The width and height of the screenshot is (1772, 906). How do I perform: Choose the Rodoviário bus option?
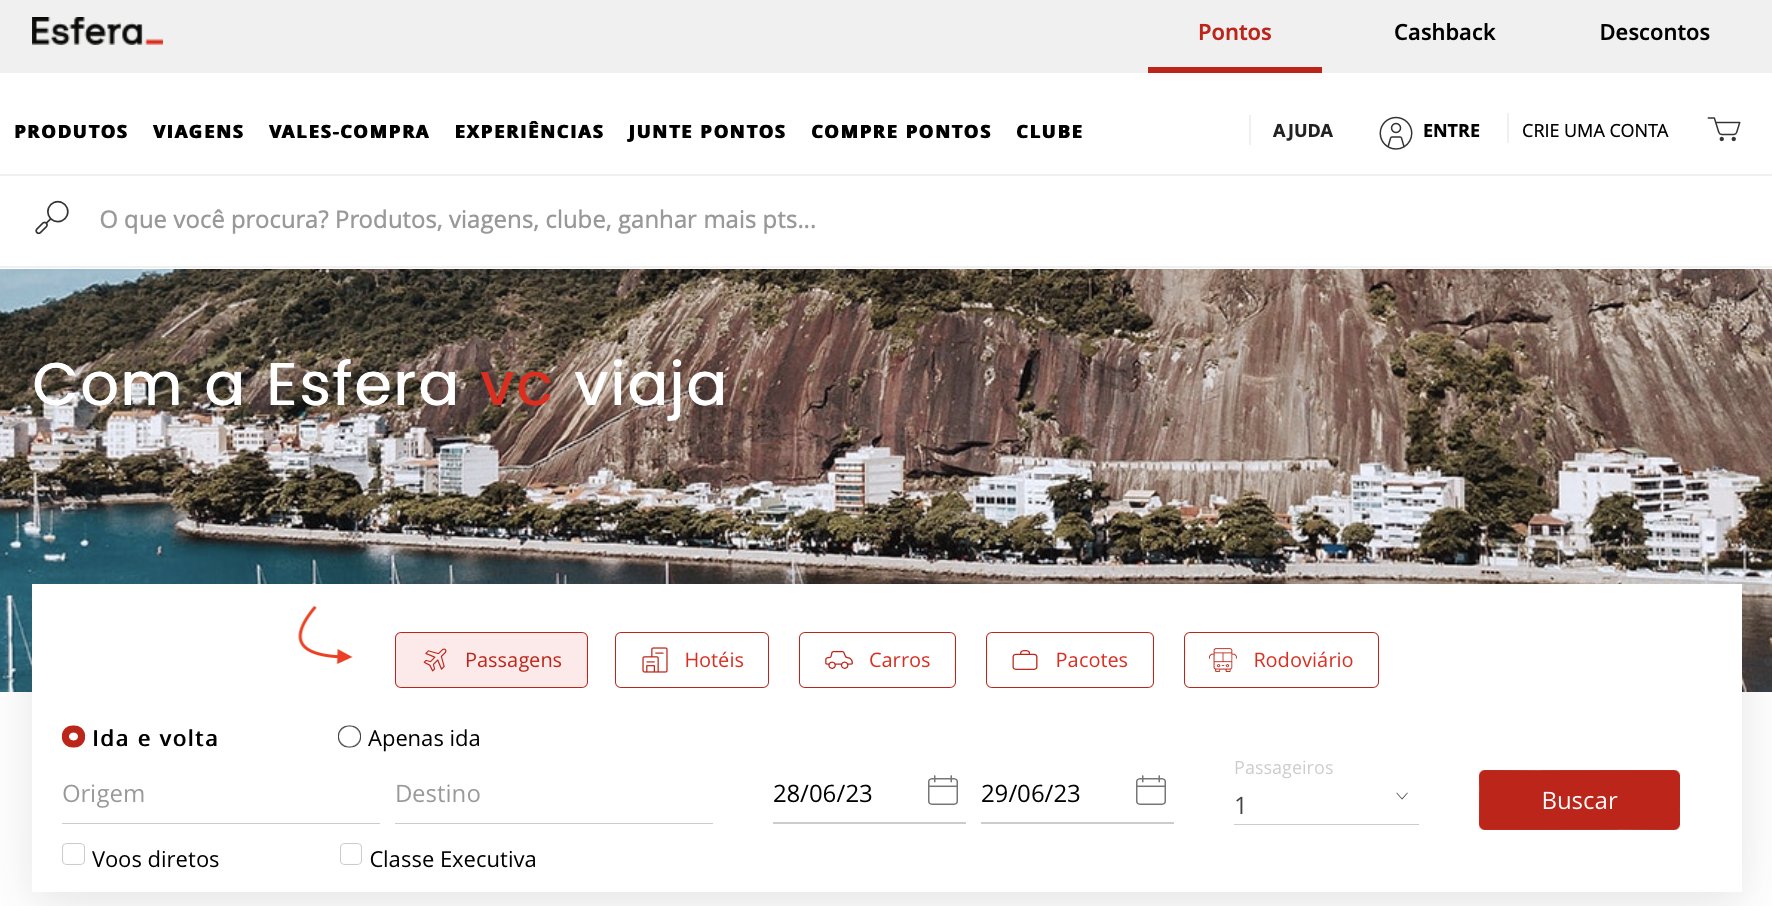point(1281,660)
